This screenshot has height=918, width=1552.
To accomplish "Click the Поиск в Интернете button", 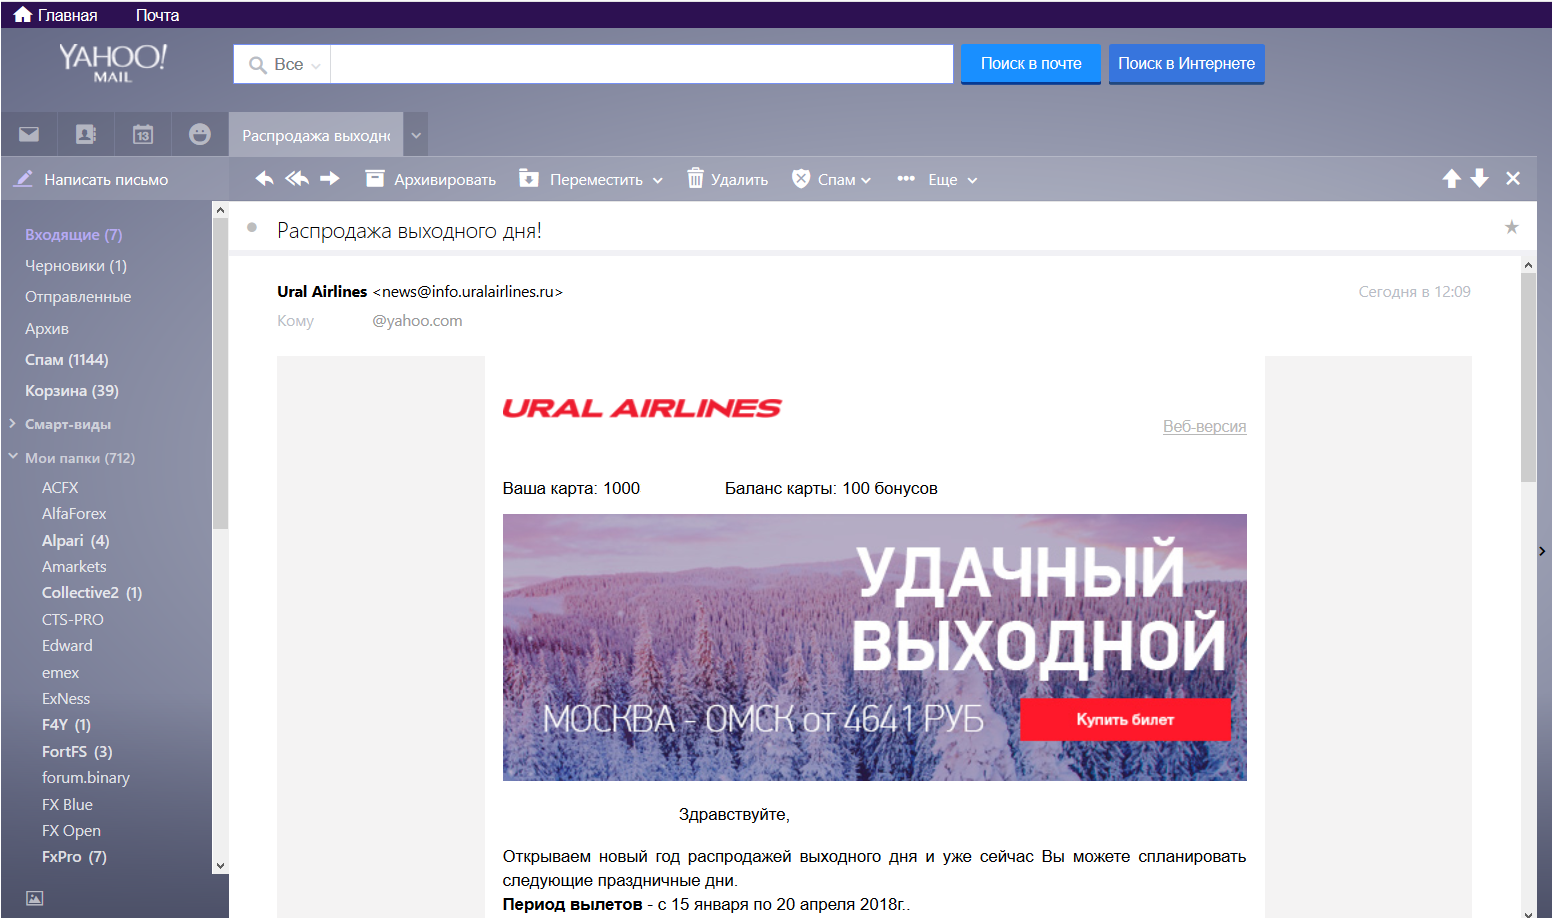I will 1186,63.
